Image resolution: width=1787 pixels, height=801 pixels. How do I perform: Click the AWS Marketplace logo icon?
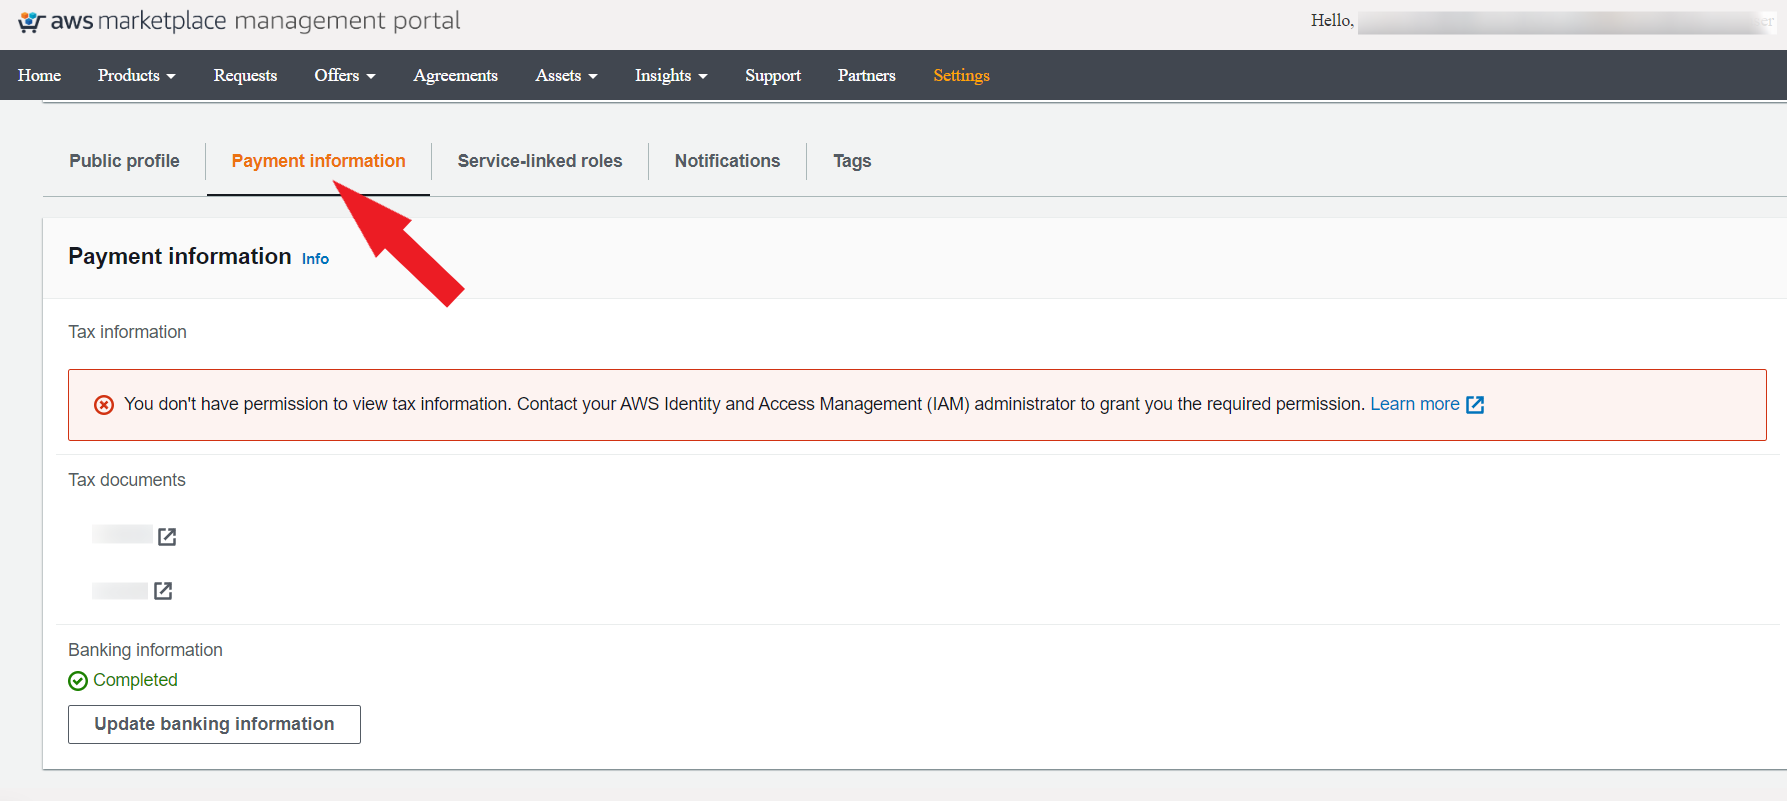(31, 21)
